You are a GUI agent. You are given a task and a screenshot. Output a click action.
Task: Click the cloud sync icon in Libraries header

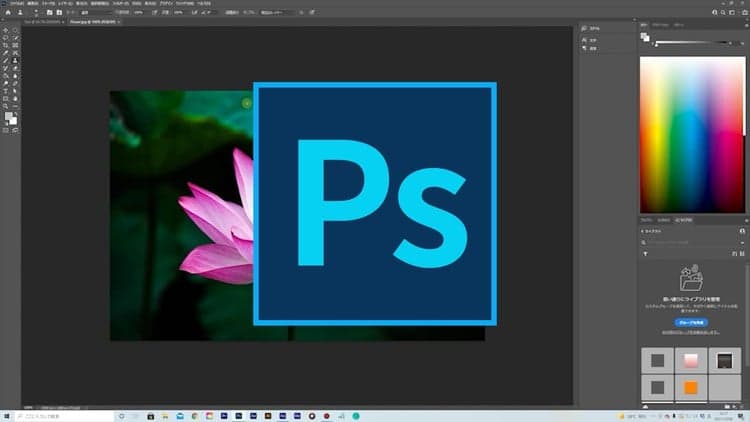tap(742, 231)
